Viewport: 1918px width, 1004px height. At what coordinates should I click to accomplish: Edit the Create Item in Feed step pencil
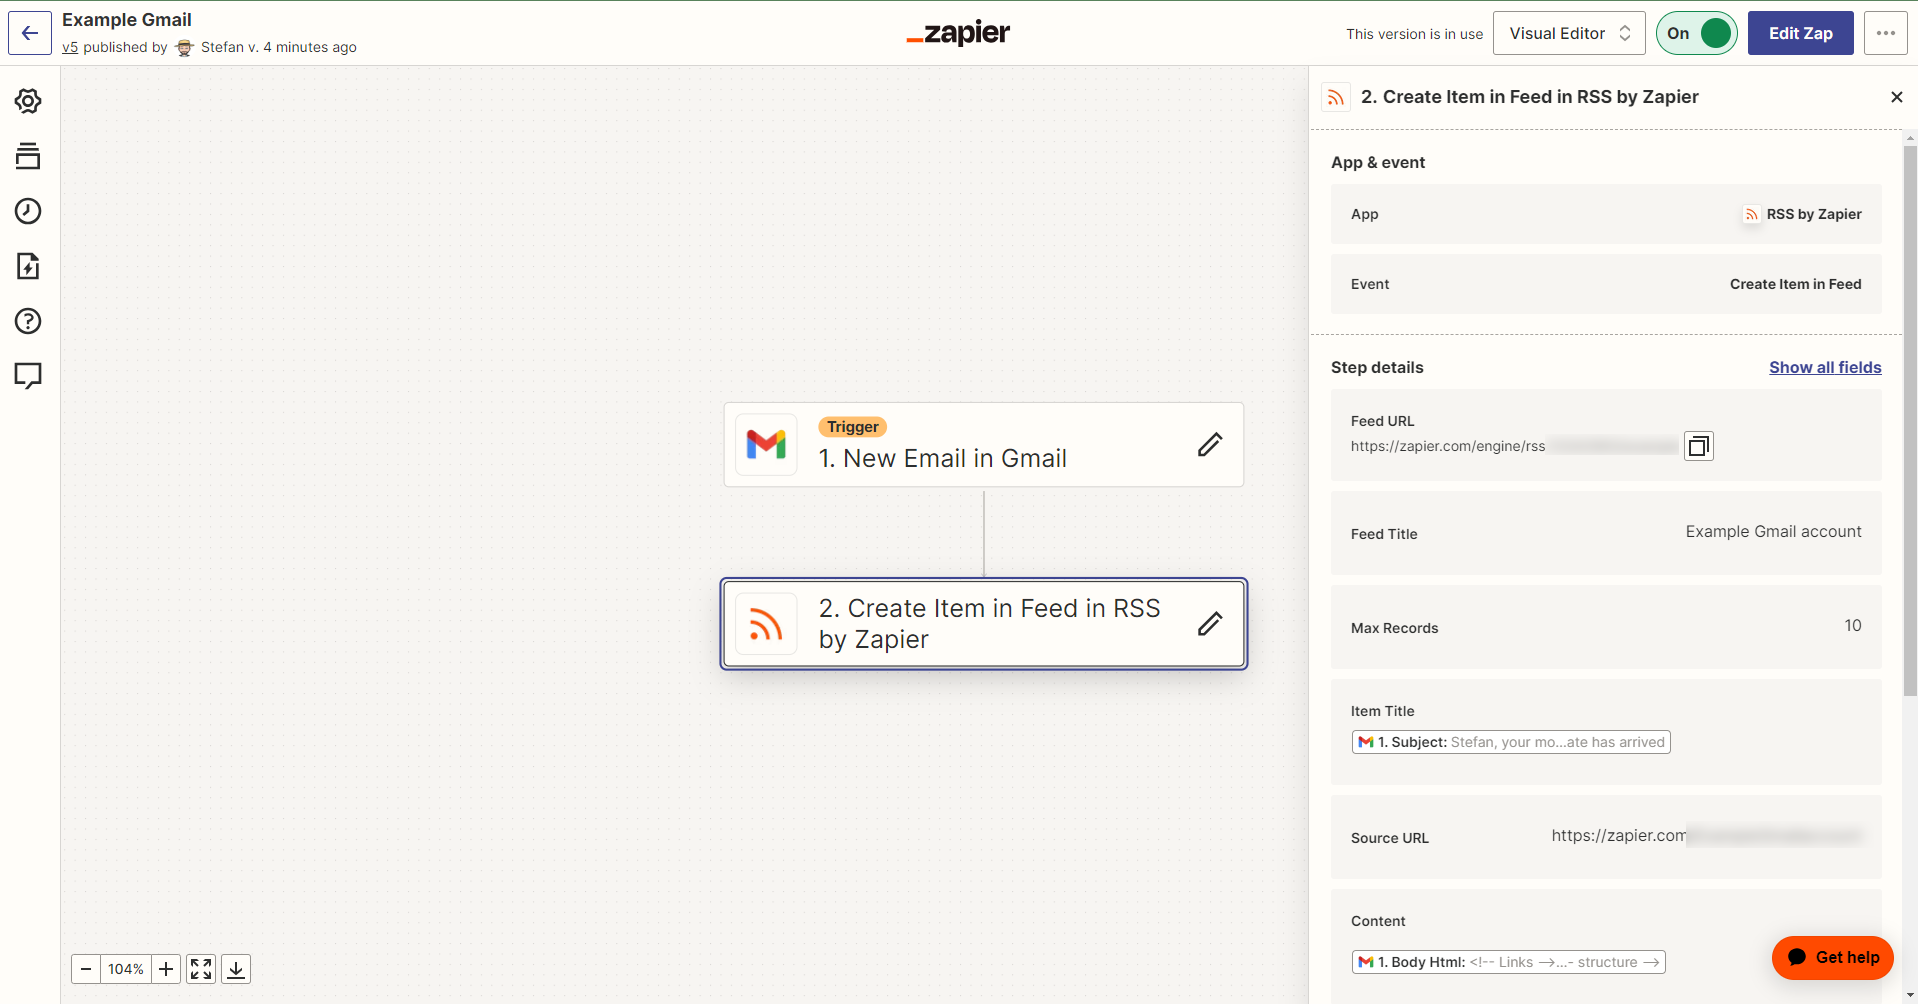(1210, 624)
